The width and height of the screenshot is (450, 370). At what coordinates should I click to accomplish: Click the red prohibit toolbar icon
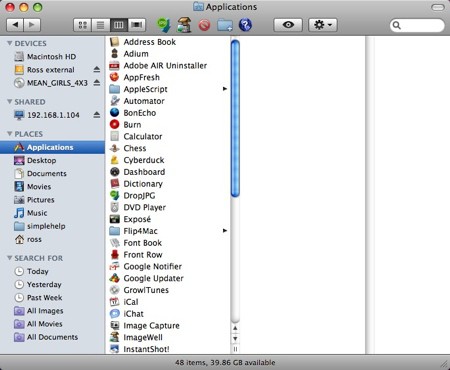pyautogui.click(x=204, y=25)
